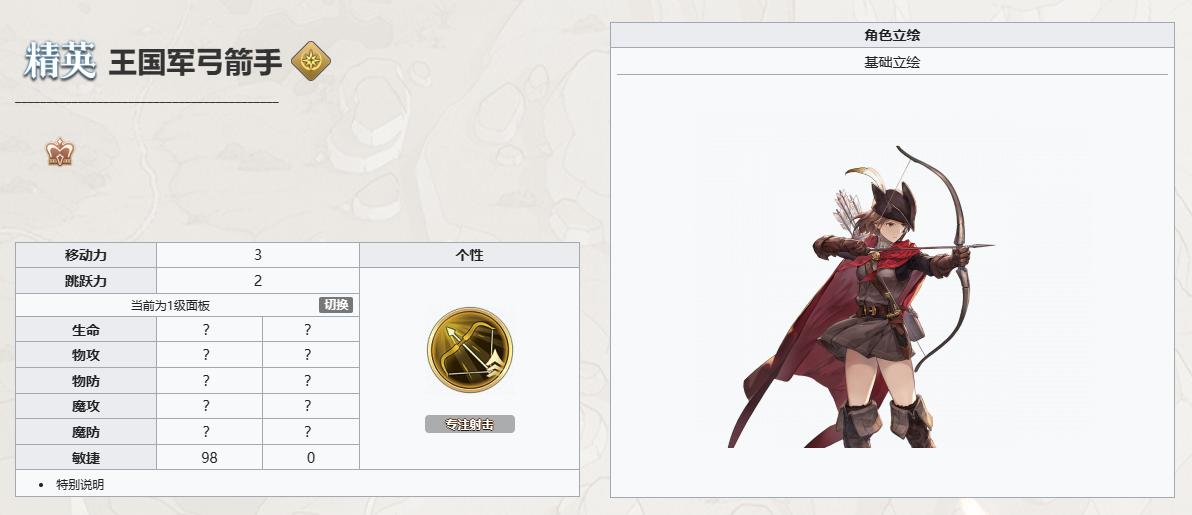Viewport: 1192px width, 515px height.
Task: Toggle stats panel with 切换 button
Action: pos(335,305)
